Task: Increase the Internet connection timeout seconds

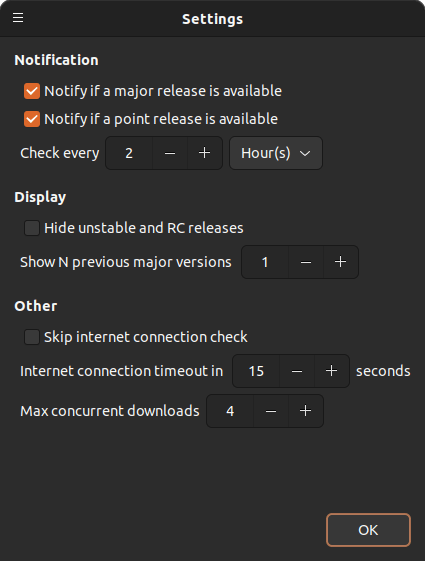Action: coord(332,371)
